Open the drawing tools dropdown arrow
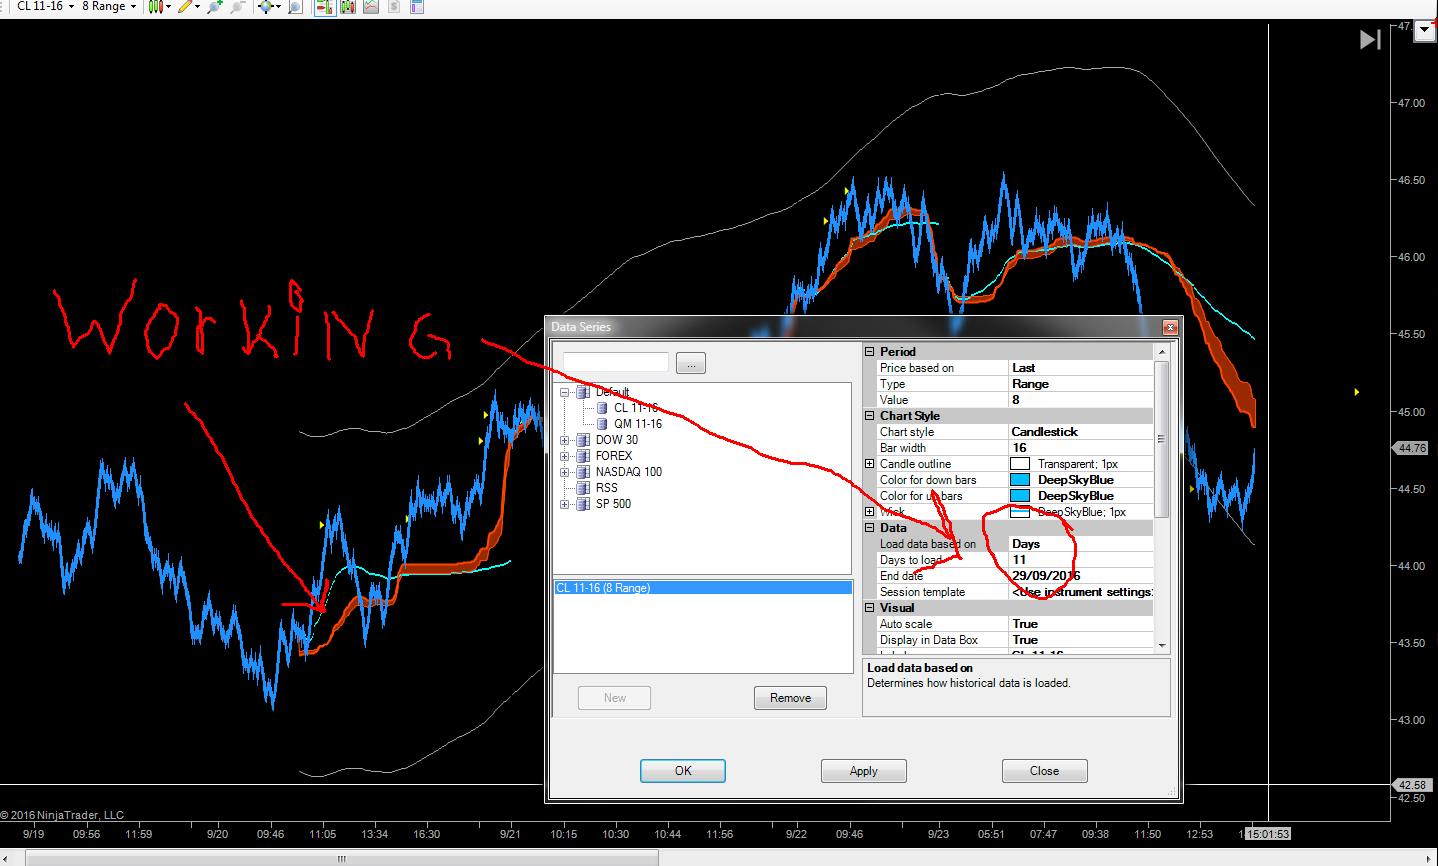 click(197, 6)
